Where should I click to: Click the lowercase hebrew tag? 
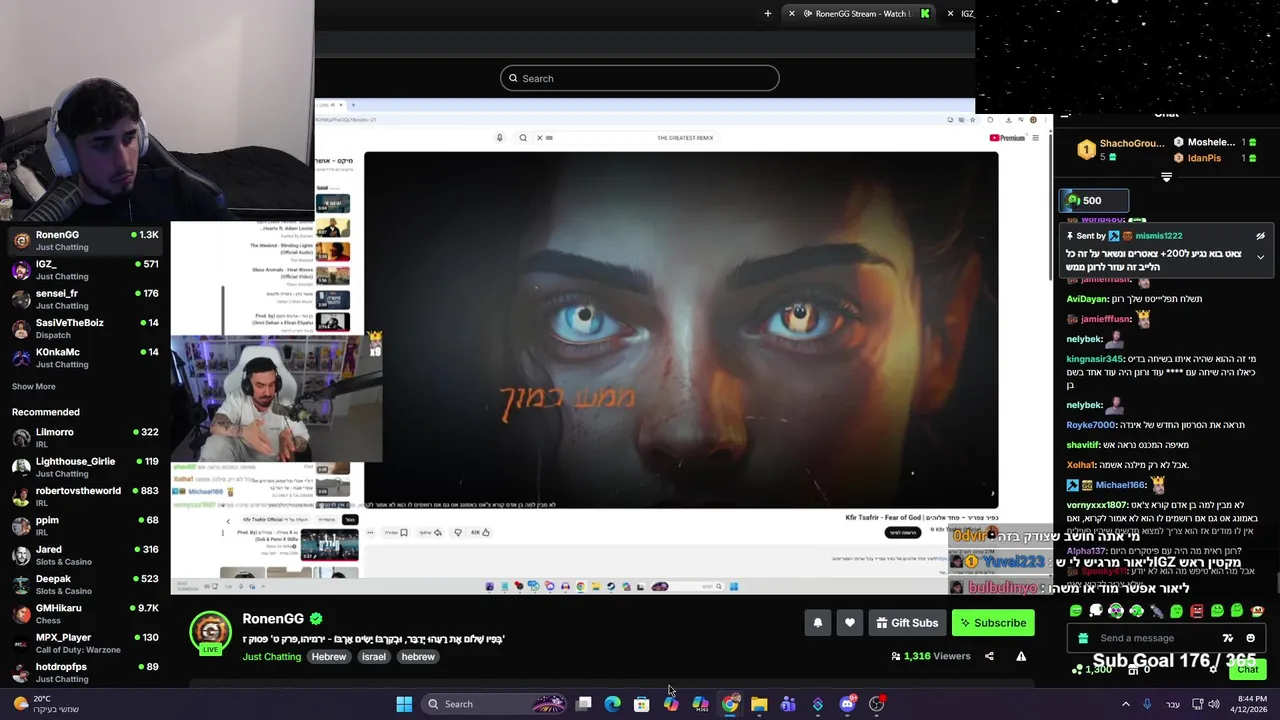point(418,657)
